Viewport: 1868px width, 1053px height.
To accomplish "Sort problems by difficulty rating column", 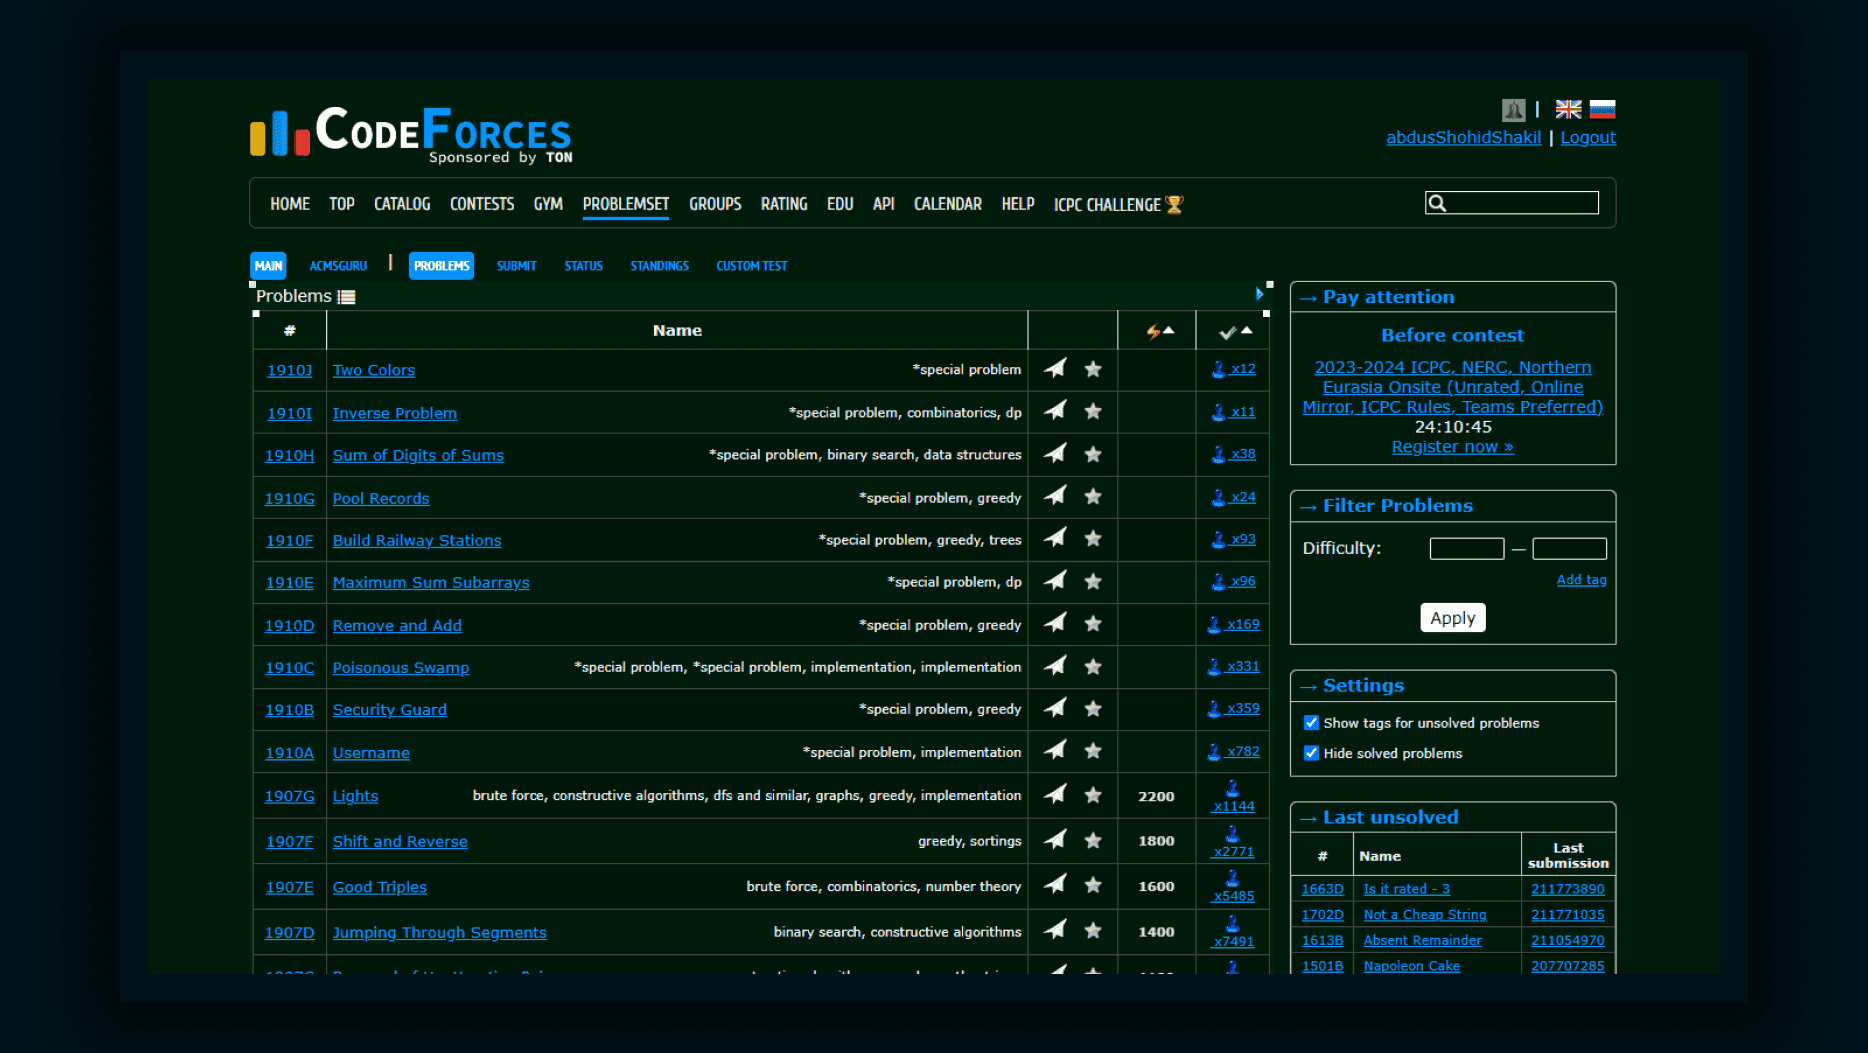I will pos(1159,331).
